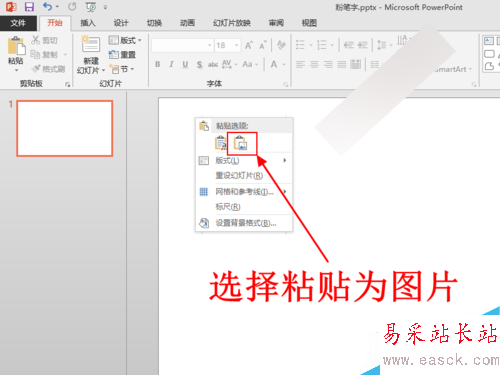Click the numbered list icon

[322, 45]
